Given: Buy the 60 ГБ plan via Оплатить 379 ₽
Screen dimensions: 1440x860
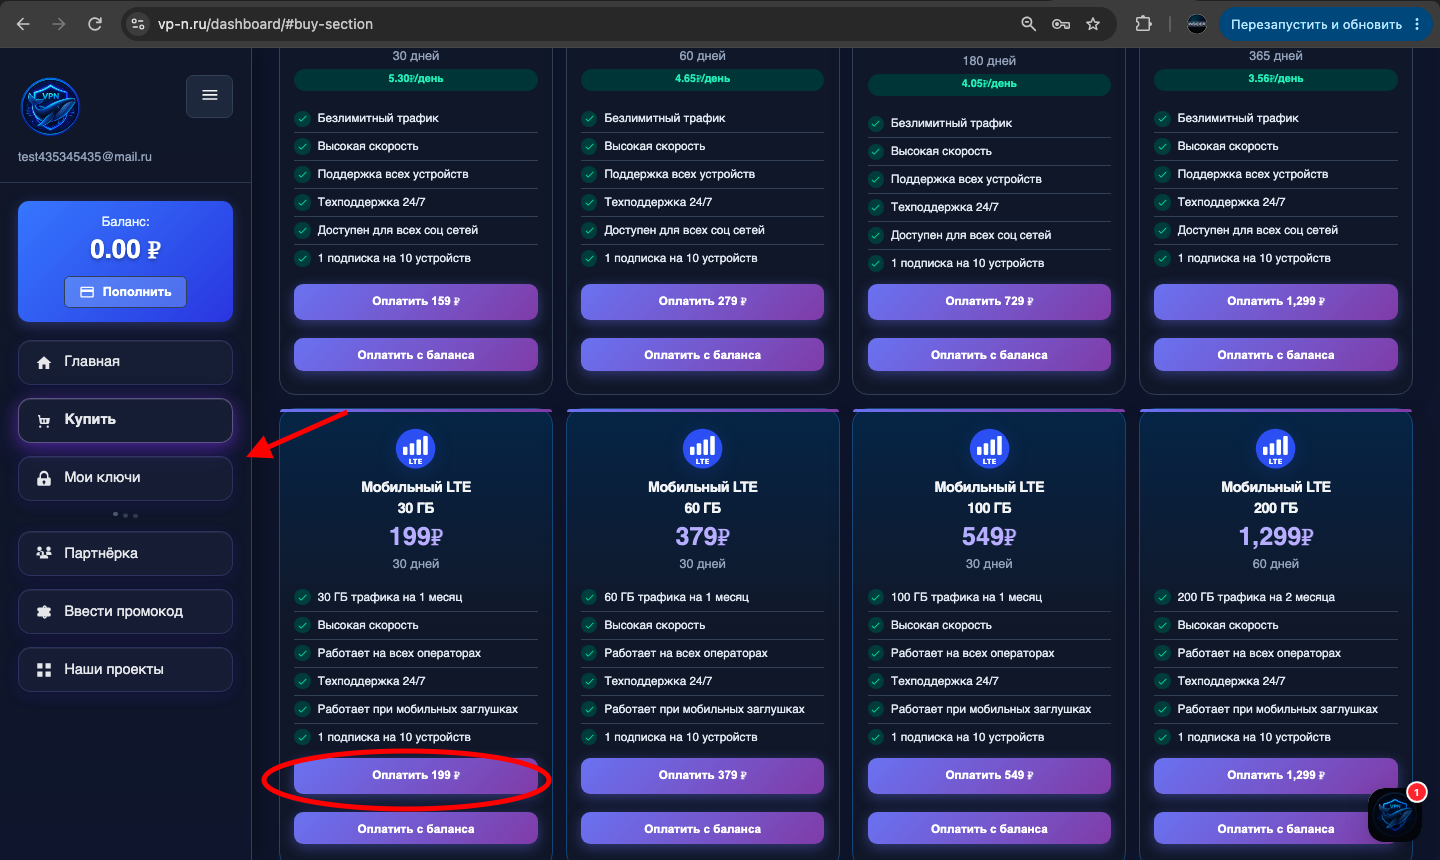Looking at the screenshot, I should 703,775.
